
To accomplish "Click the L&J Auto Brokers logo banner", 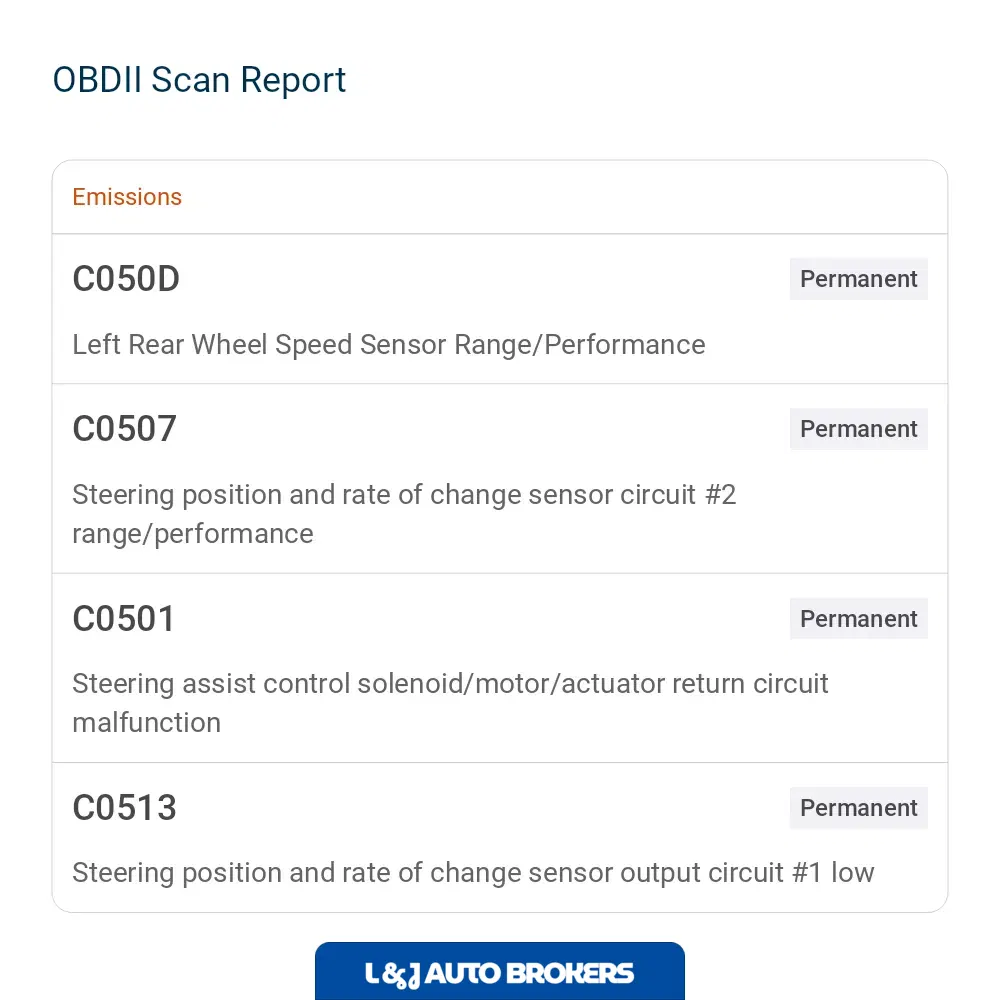I will 499,971.
